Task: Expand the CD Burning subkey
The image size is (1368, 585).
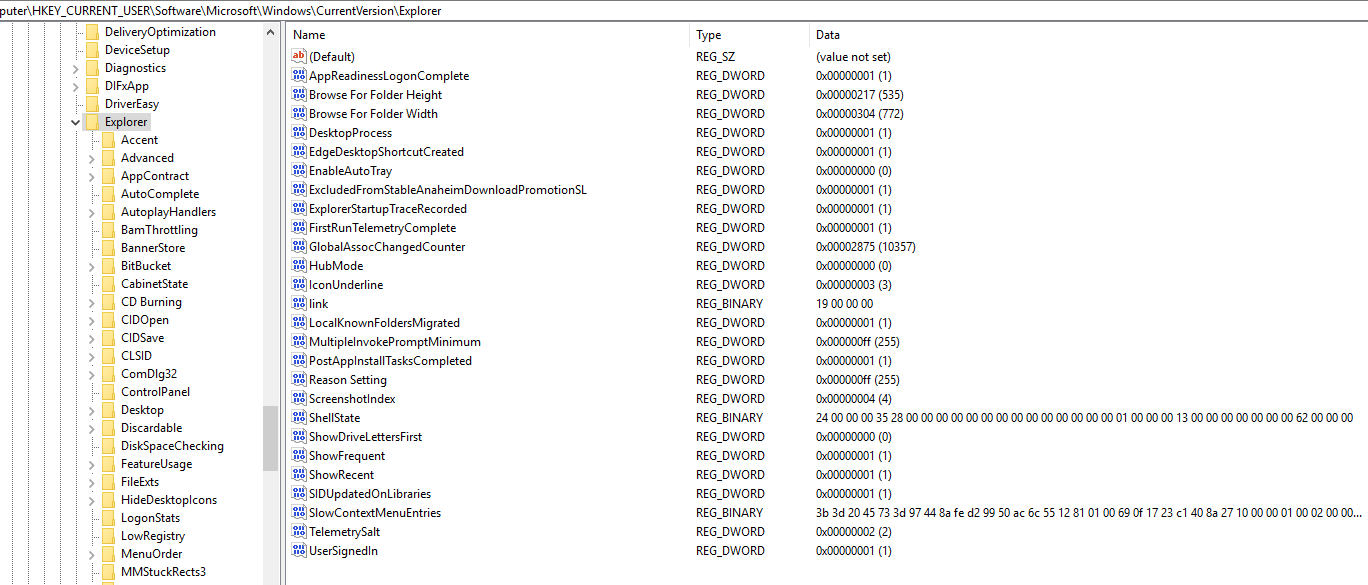Action: point(92,302)
